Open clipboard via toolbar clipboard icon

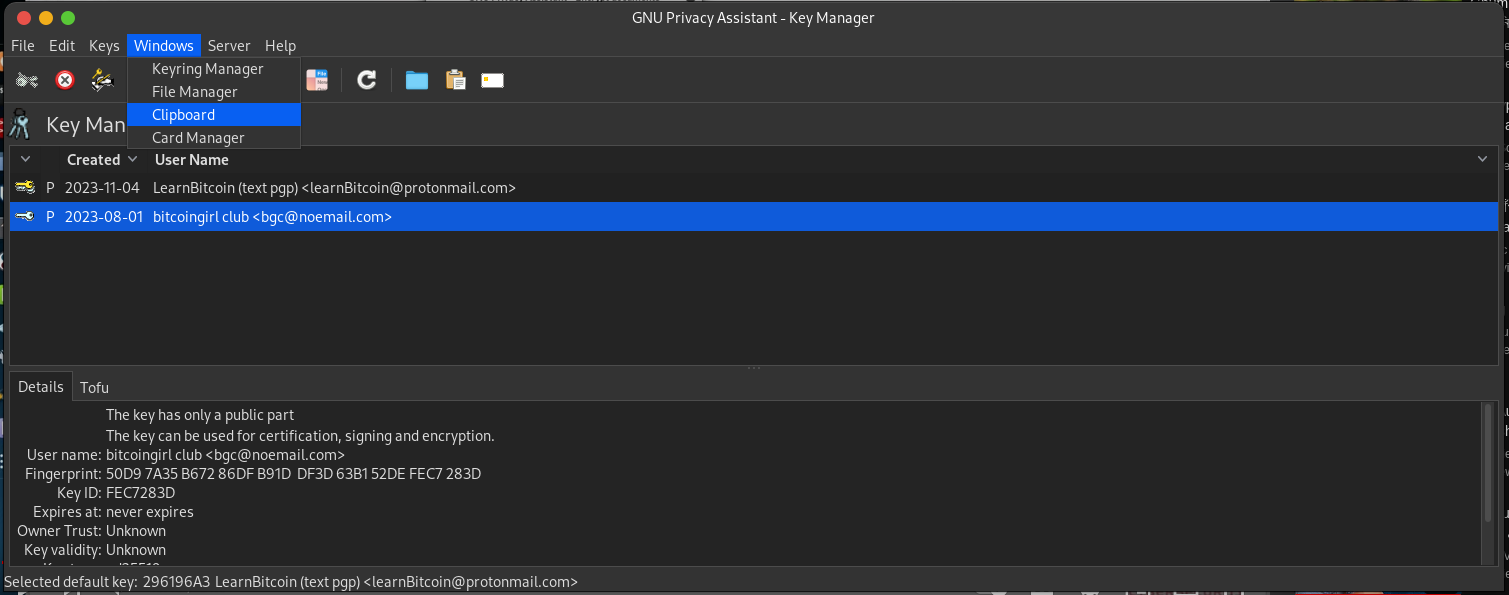456,80
